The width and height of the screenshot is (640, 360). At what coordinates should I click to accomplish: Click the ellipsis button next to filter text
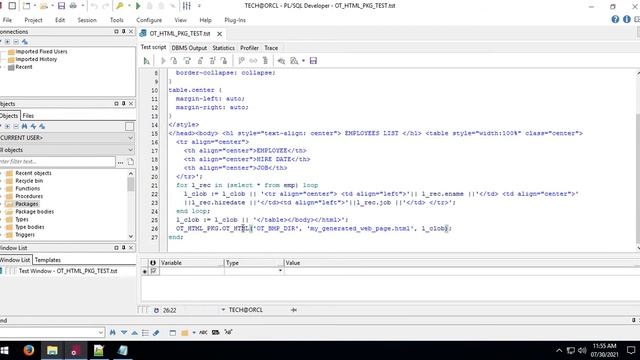[x=120, y=162]
